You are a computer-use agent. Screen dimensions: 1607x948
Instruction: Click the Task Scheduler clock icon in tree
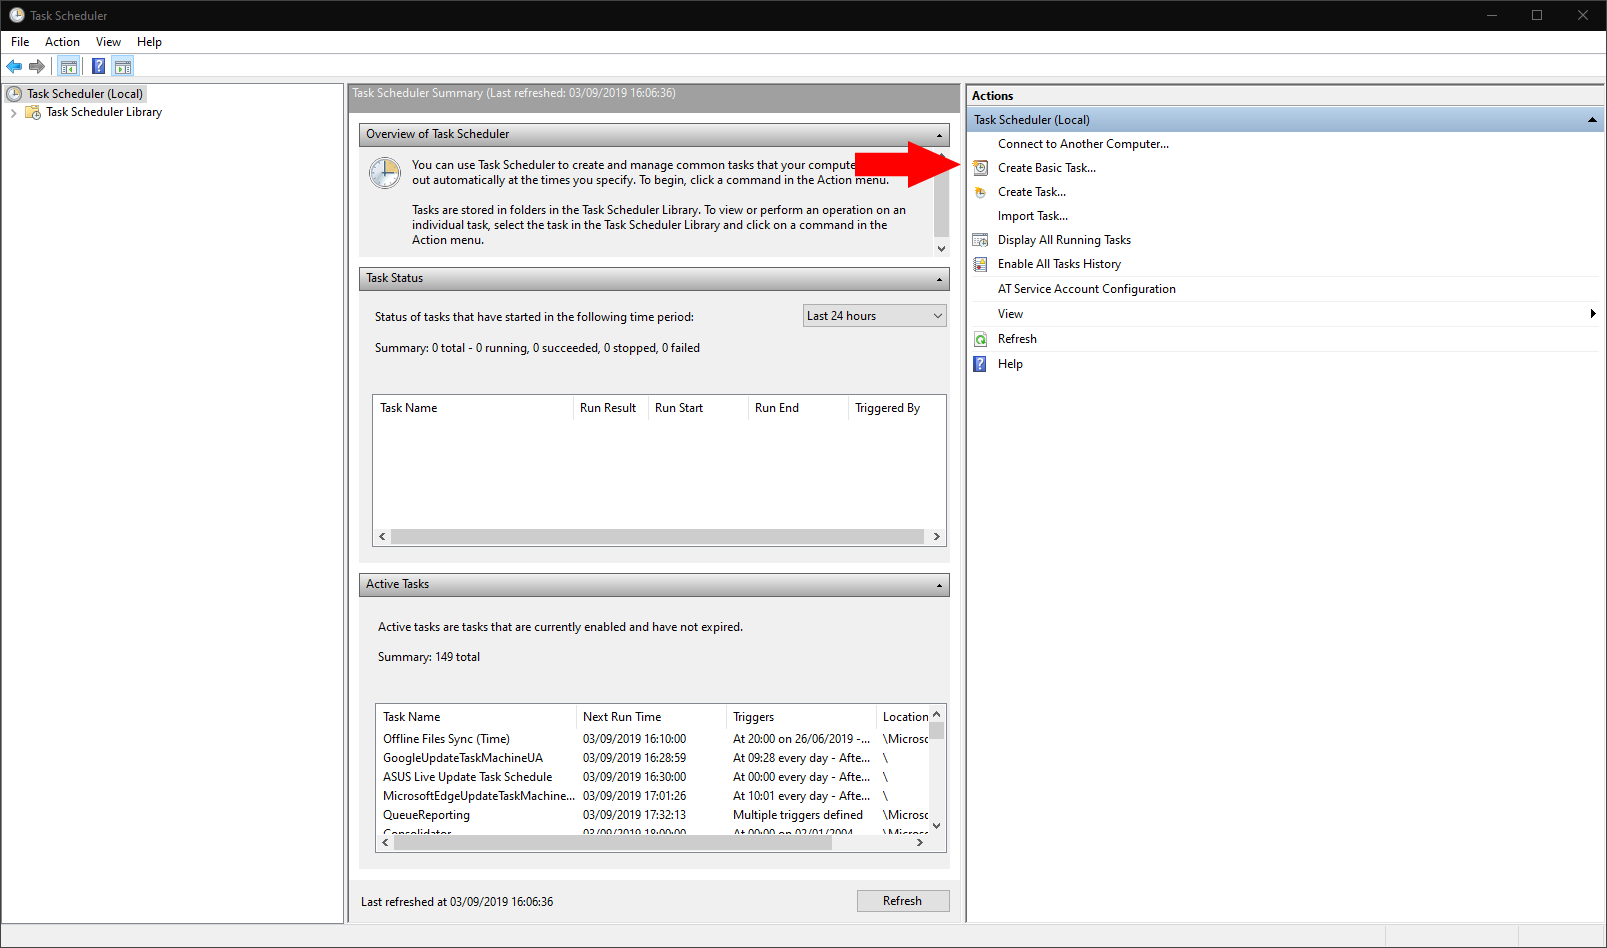coord(14,93)
